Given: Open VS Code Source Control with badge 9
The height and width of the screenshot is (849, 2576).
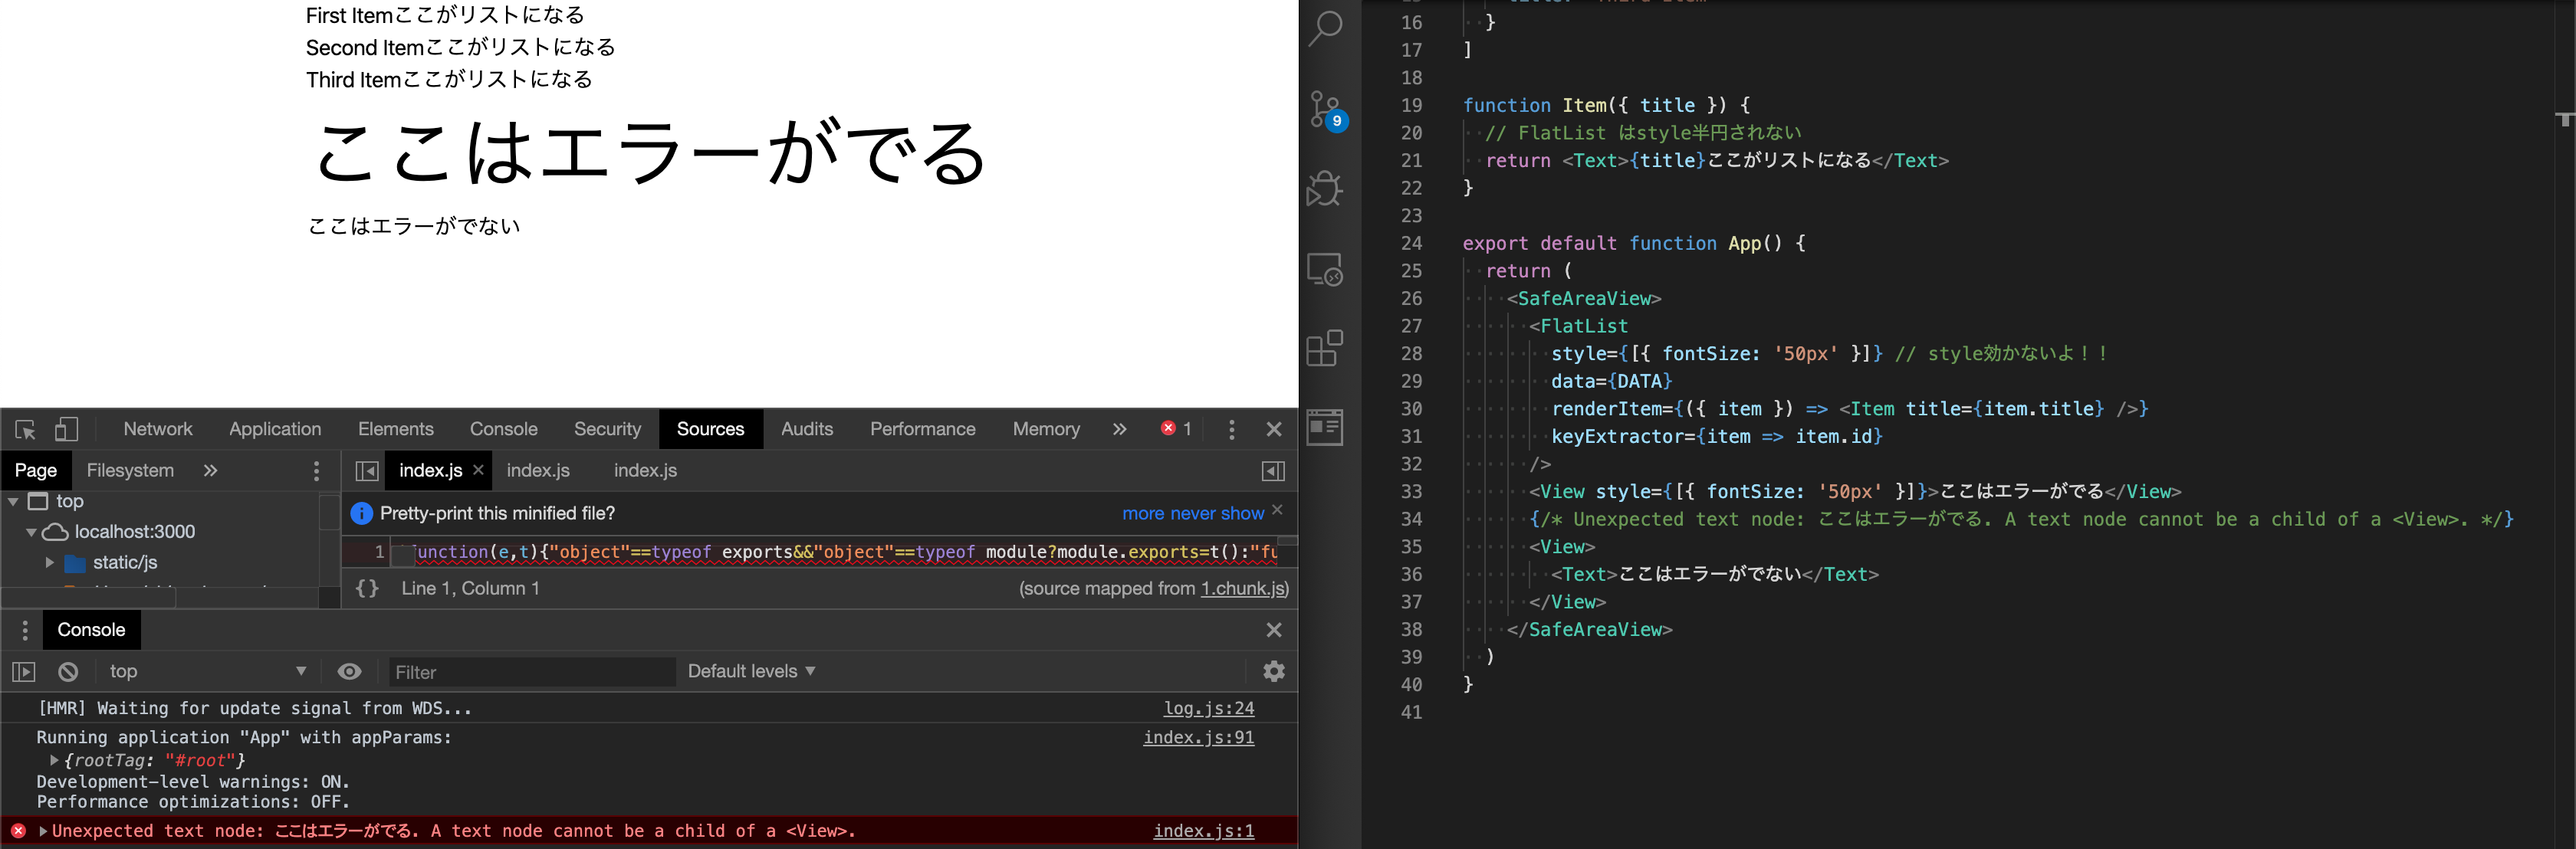Looking at the screenshot, I should (1326, 109).
